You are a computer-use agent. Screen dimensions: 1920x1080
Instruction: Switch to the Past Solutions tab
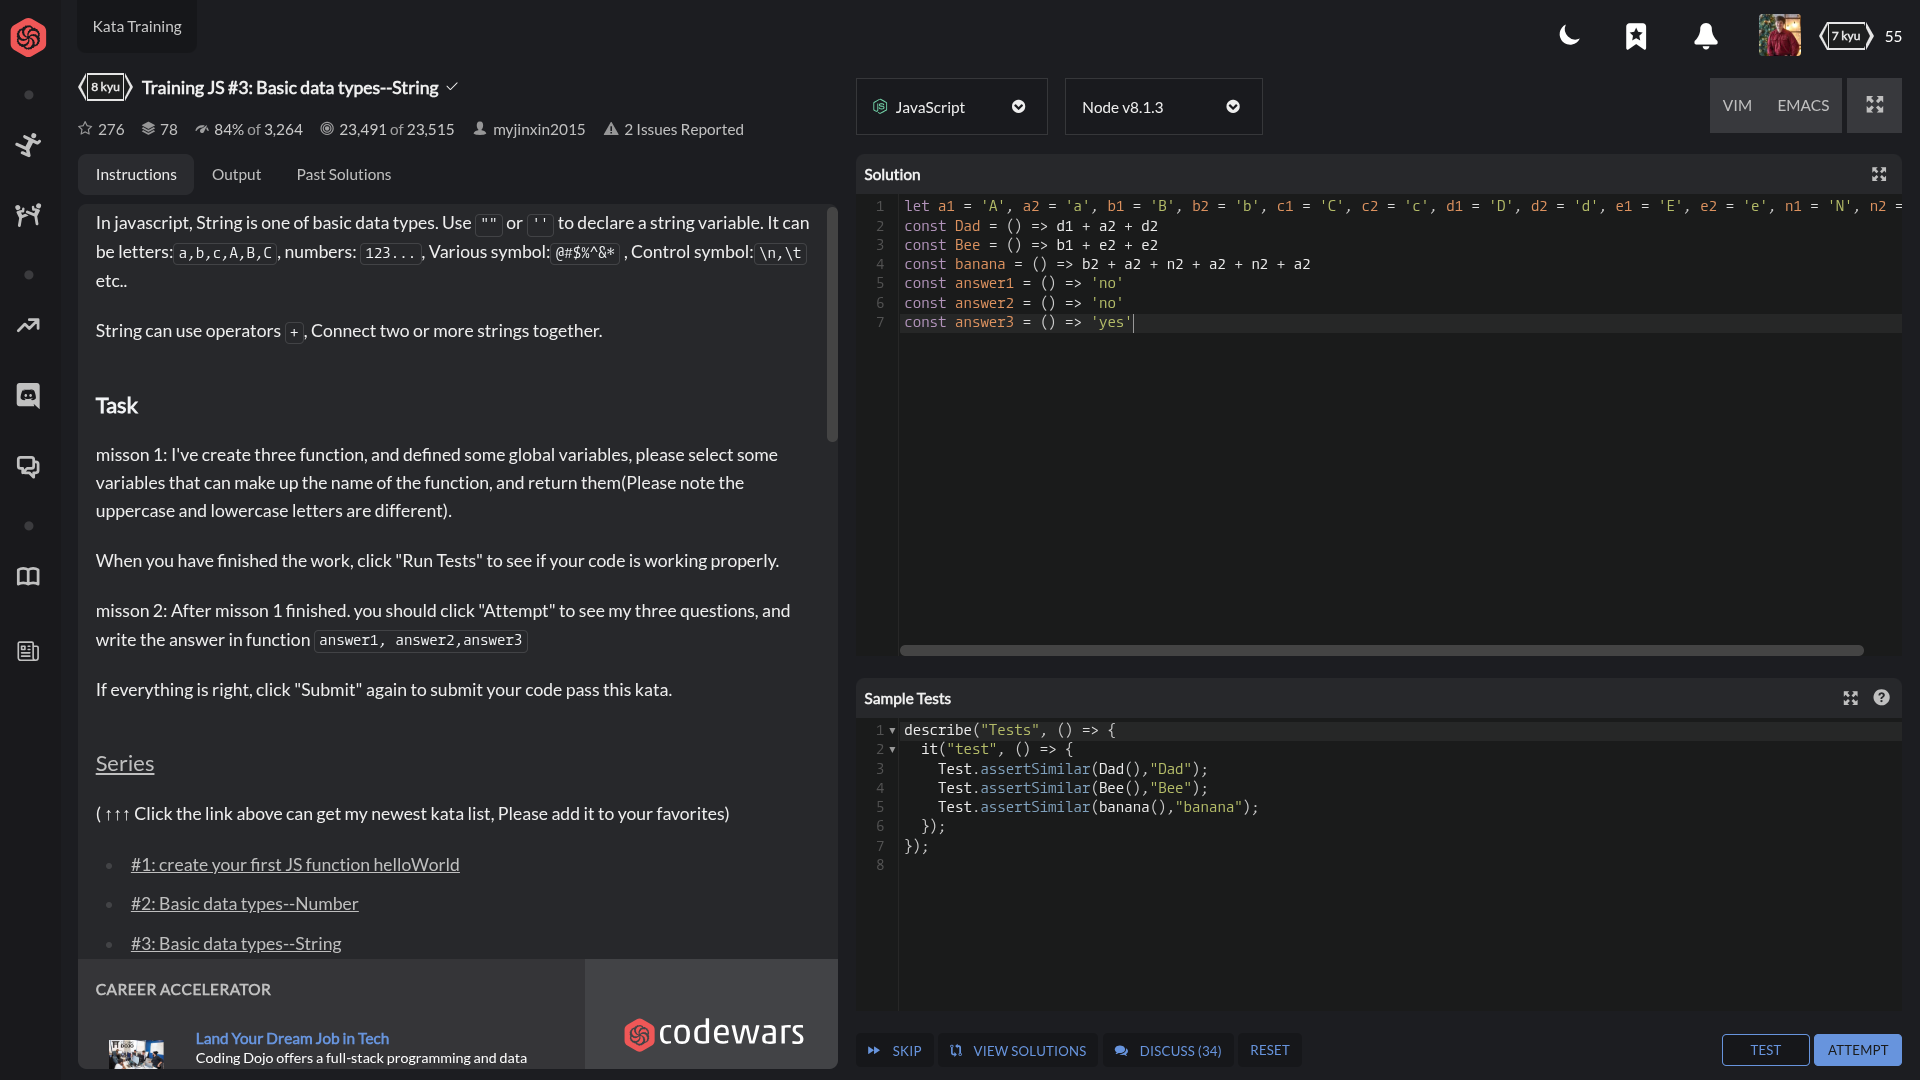[343, 174]
